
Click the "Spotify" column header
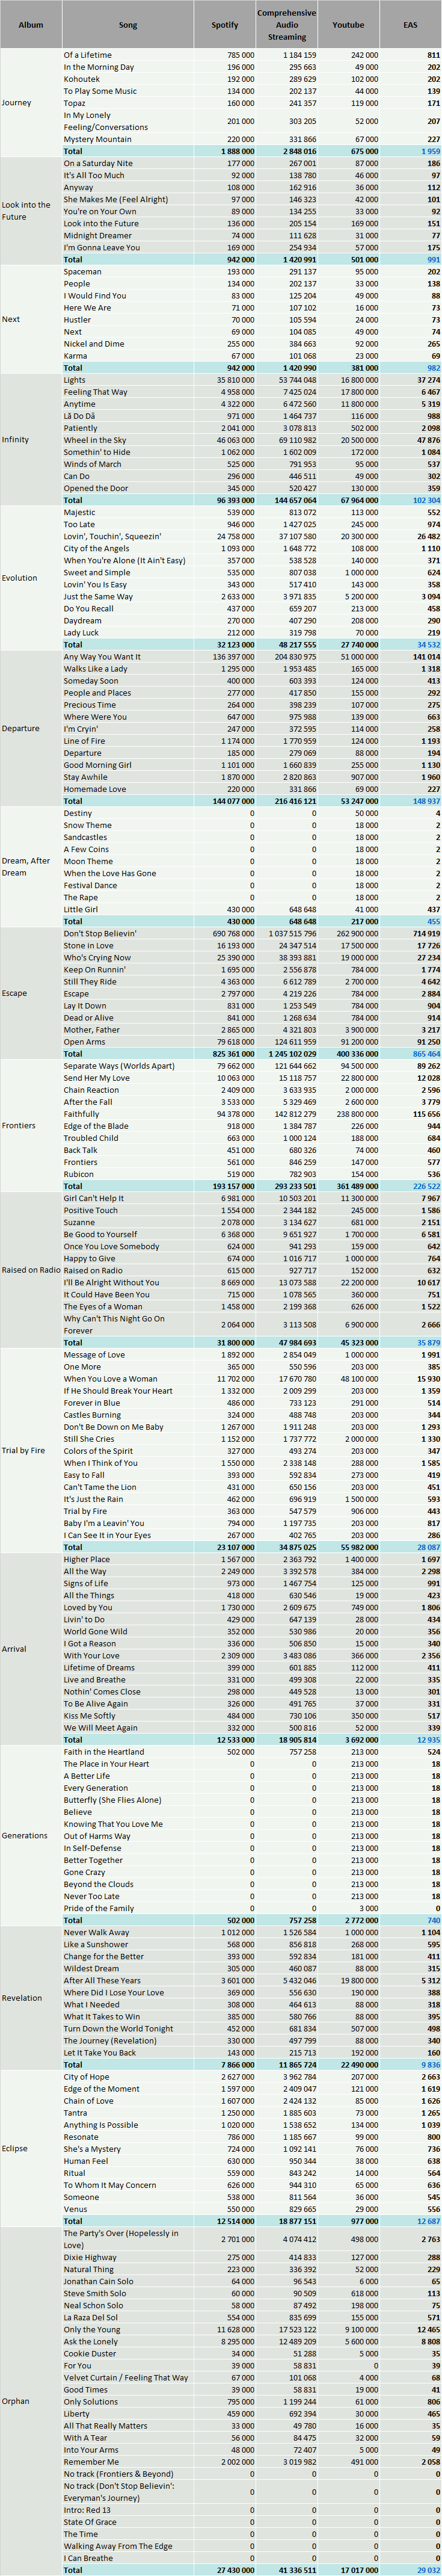coord(225,24)
